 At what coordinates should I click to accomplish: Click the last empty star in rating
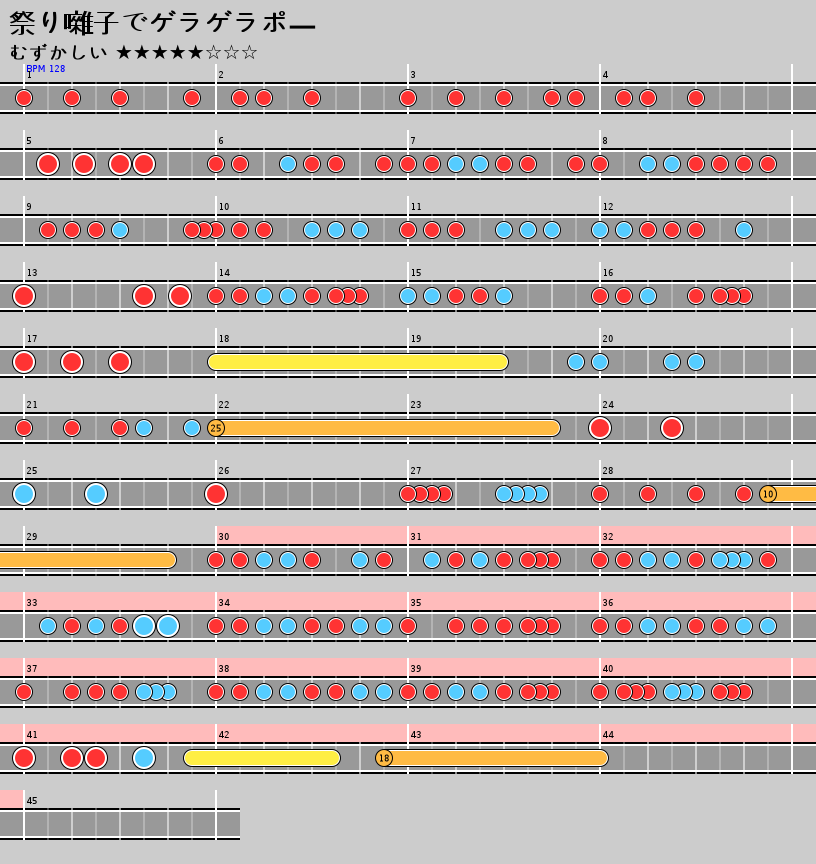tap(249, 52)
